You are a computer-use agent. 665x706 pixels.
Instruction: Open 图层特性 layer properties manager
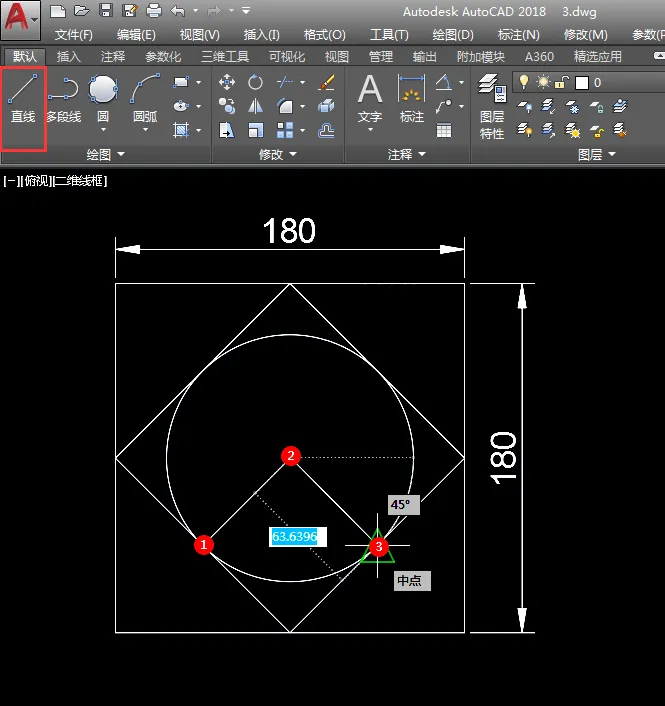492,106
